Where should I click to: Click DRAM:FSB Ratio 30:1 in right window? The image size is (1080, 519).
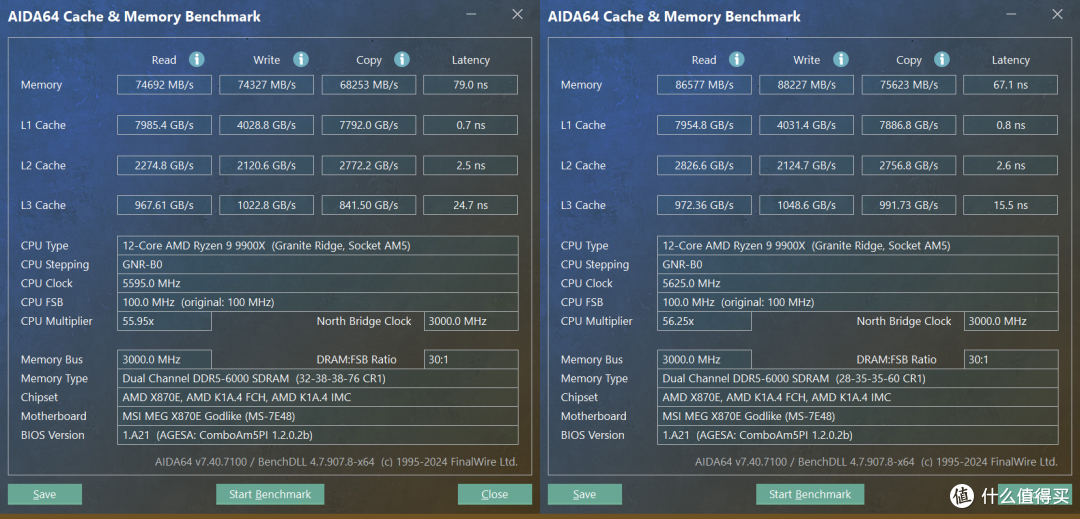tap(1011, 359)
